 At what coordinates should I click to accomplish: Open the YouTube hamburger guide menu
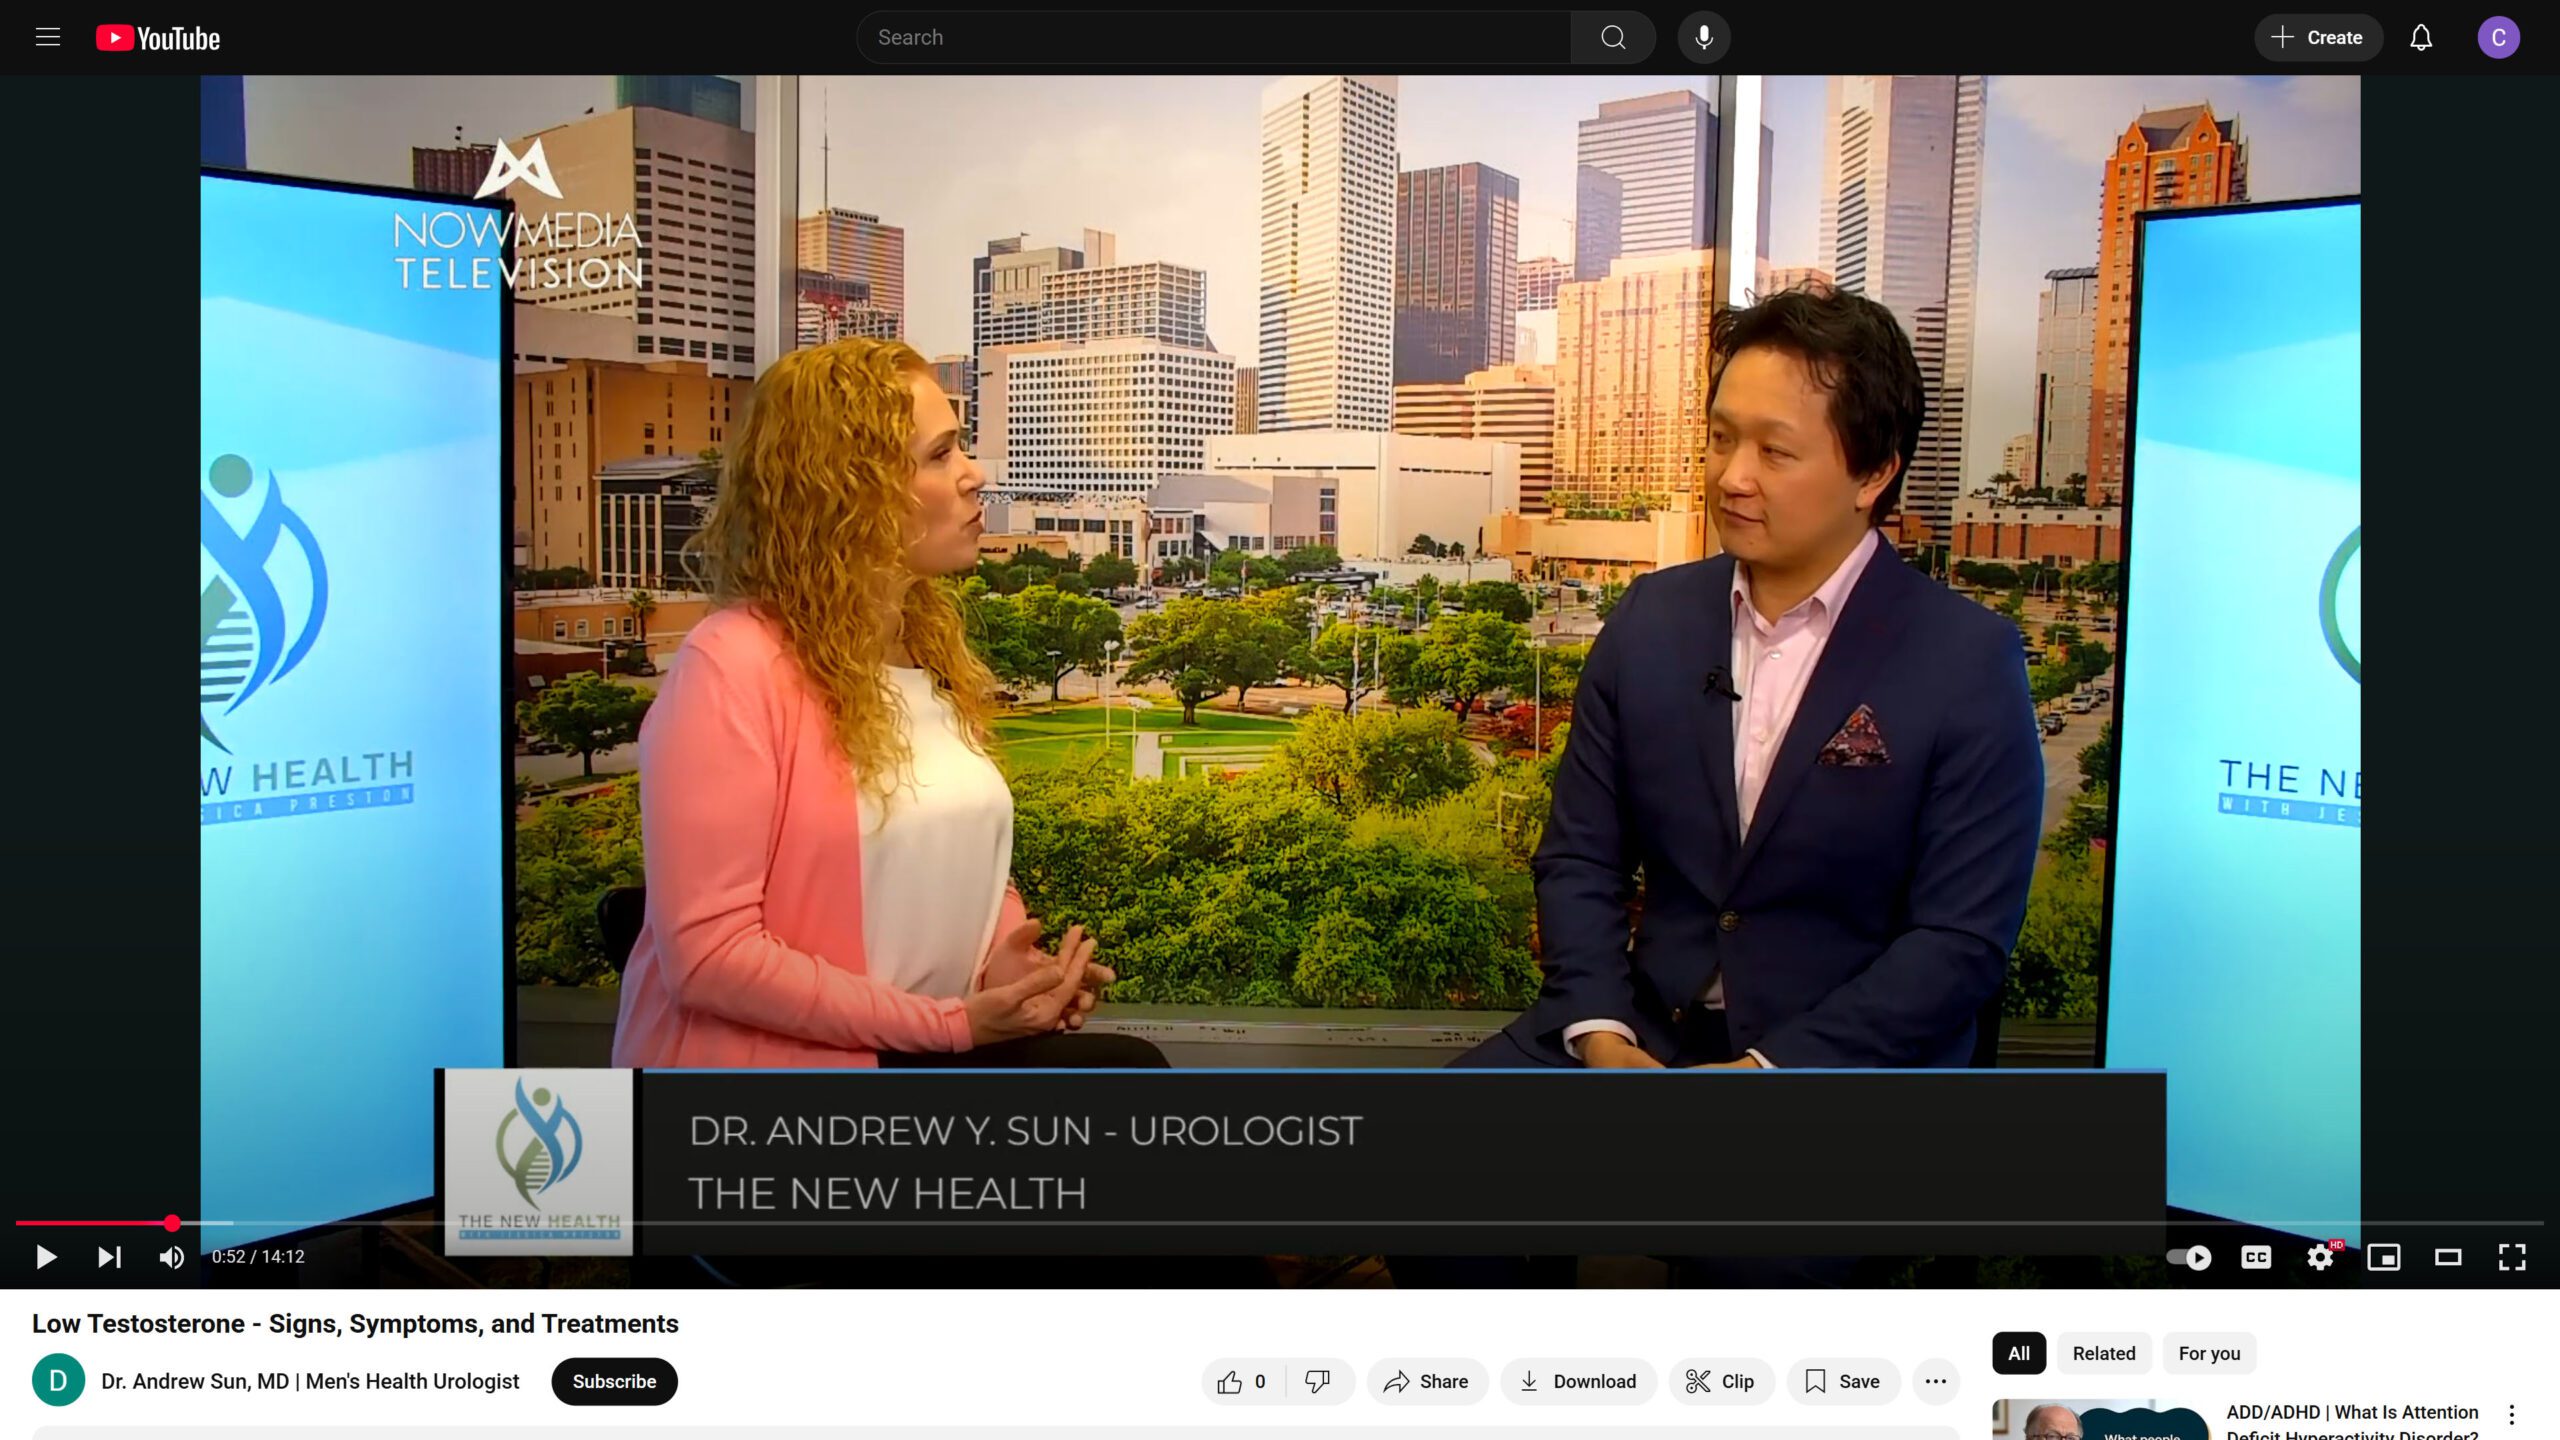tap(48, 38)
